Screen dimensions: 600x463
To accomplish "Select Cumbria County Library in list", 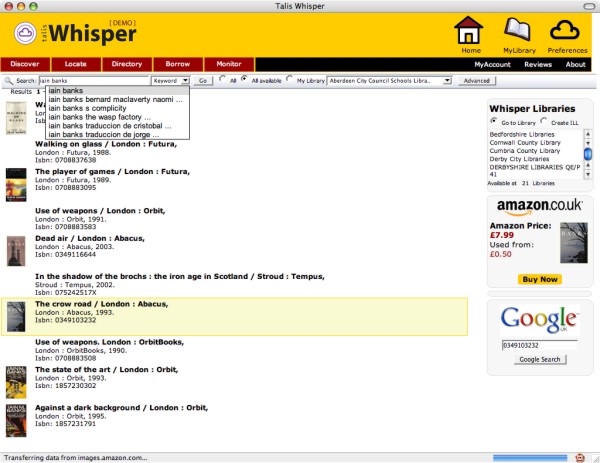I will pos(525,151).
